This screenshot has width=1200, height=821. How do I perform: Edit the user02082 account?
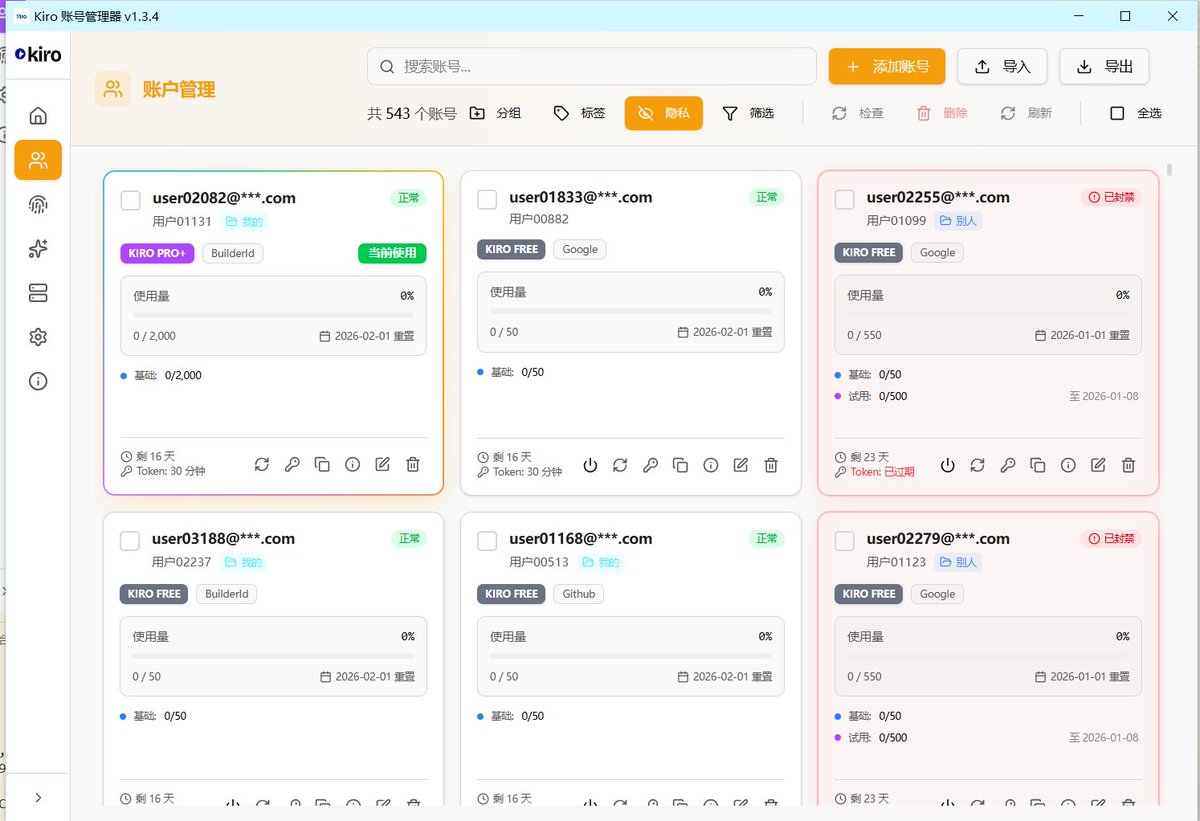tap(382, 464)
